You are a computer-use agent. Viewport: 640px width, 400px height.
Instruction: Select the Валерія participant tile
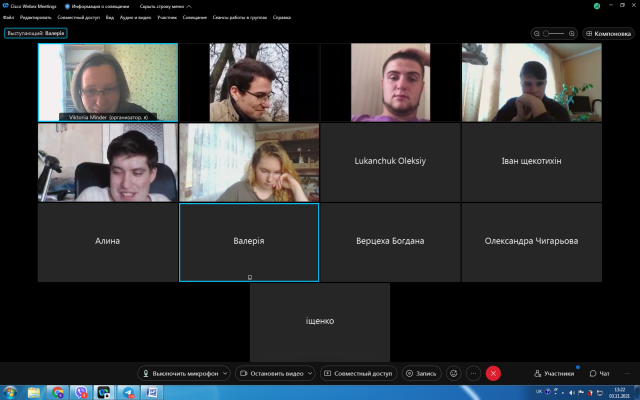pyautogui.click(x=249, y=242)
